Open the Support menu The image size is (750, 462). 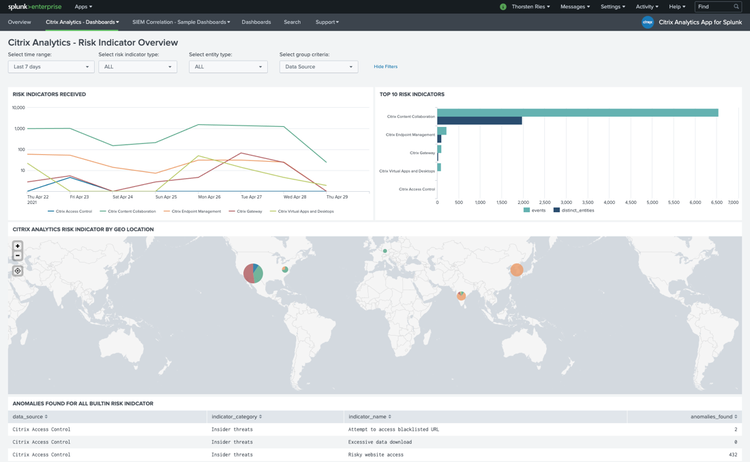pos(327,22)
